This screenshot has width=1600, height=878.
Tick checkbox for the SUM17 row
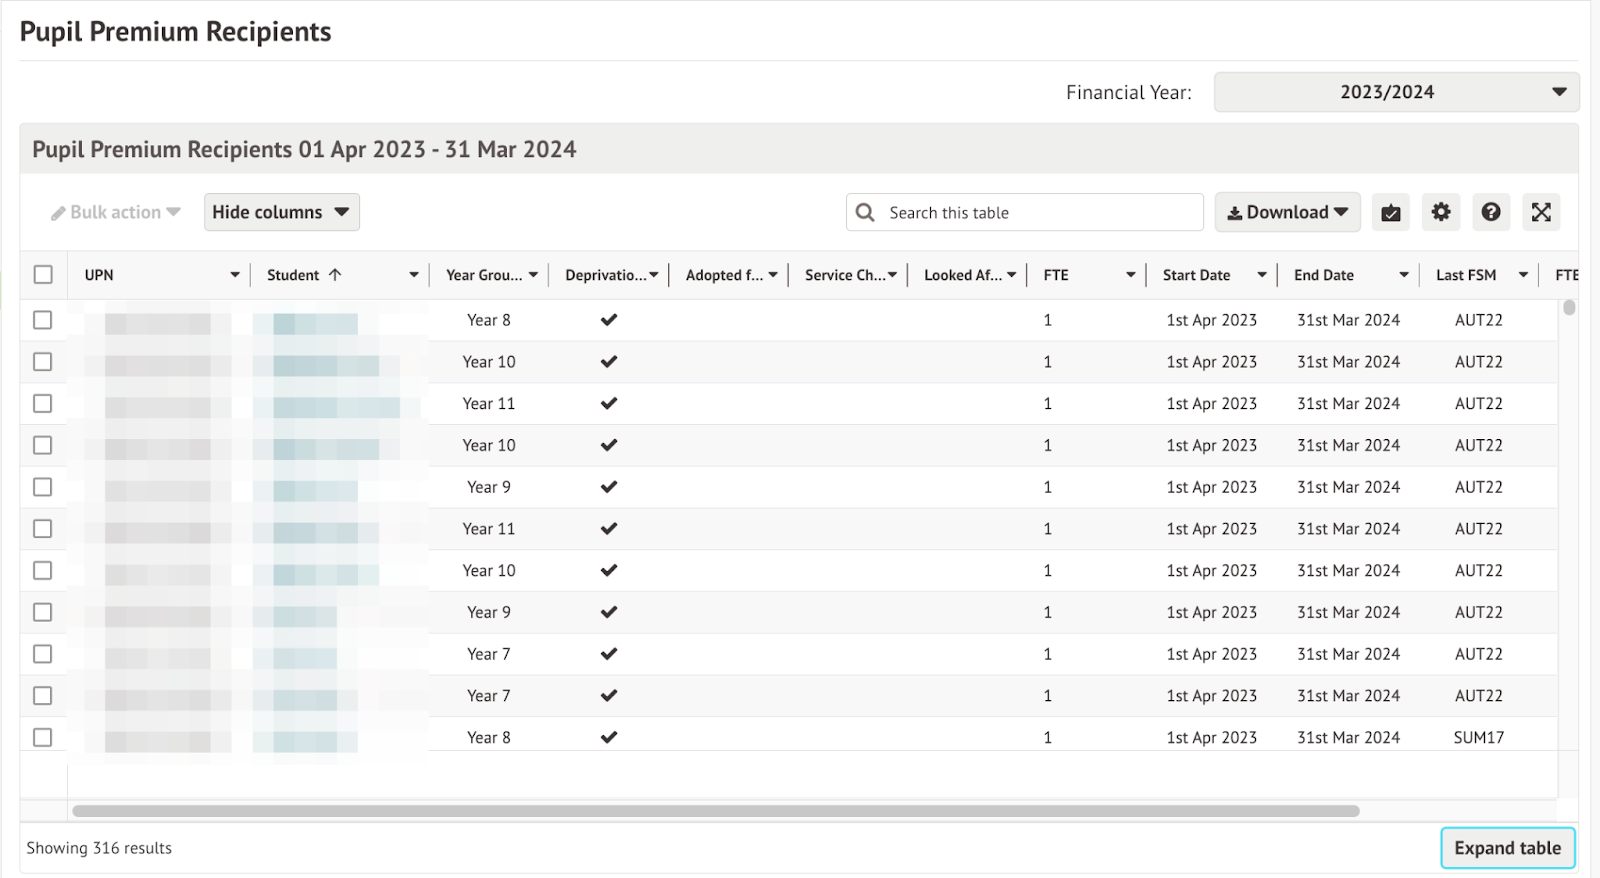(x=43, y=737)
